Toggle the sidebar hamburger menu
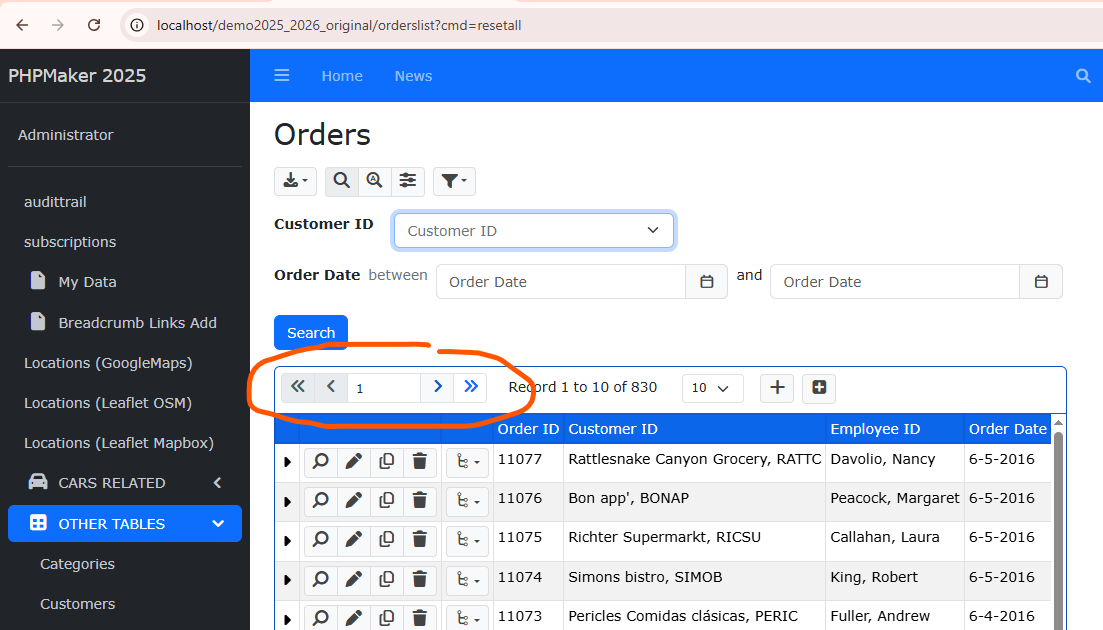The height and width of the screenshot is (630, 1103). click(282, 76)
